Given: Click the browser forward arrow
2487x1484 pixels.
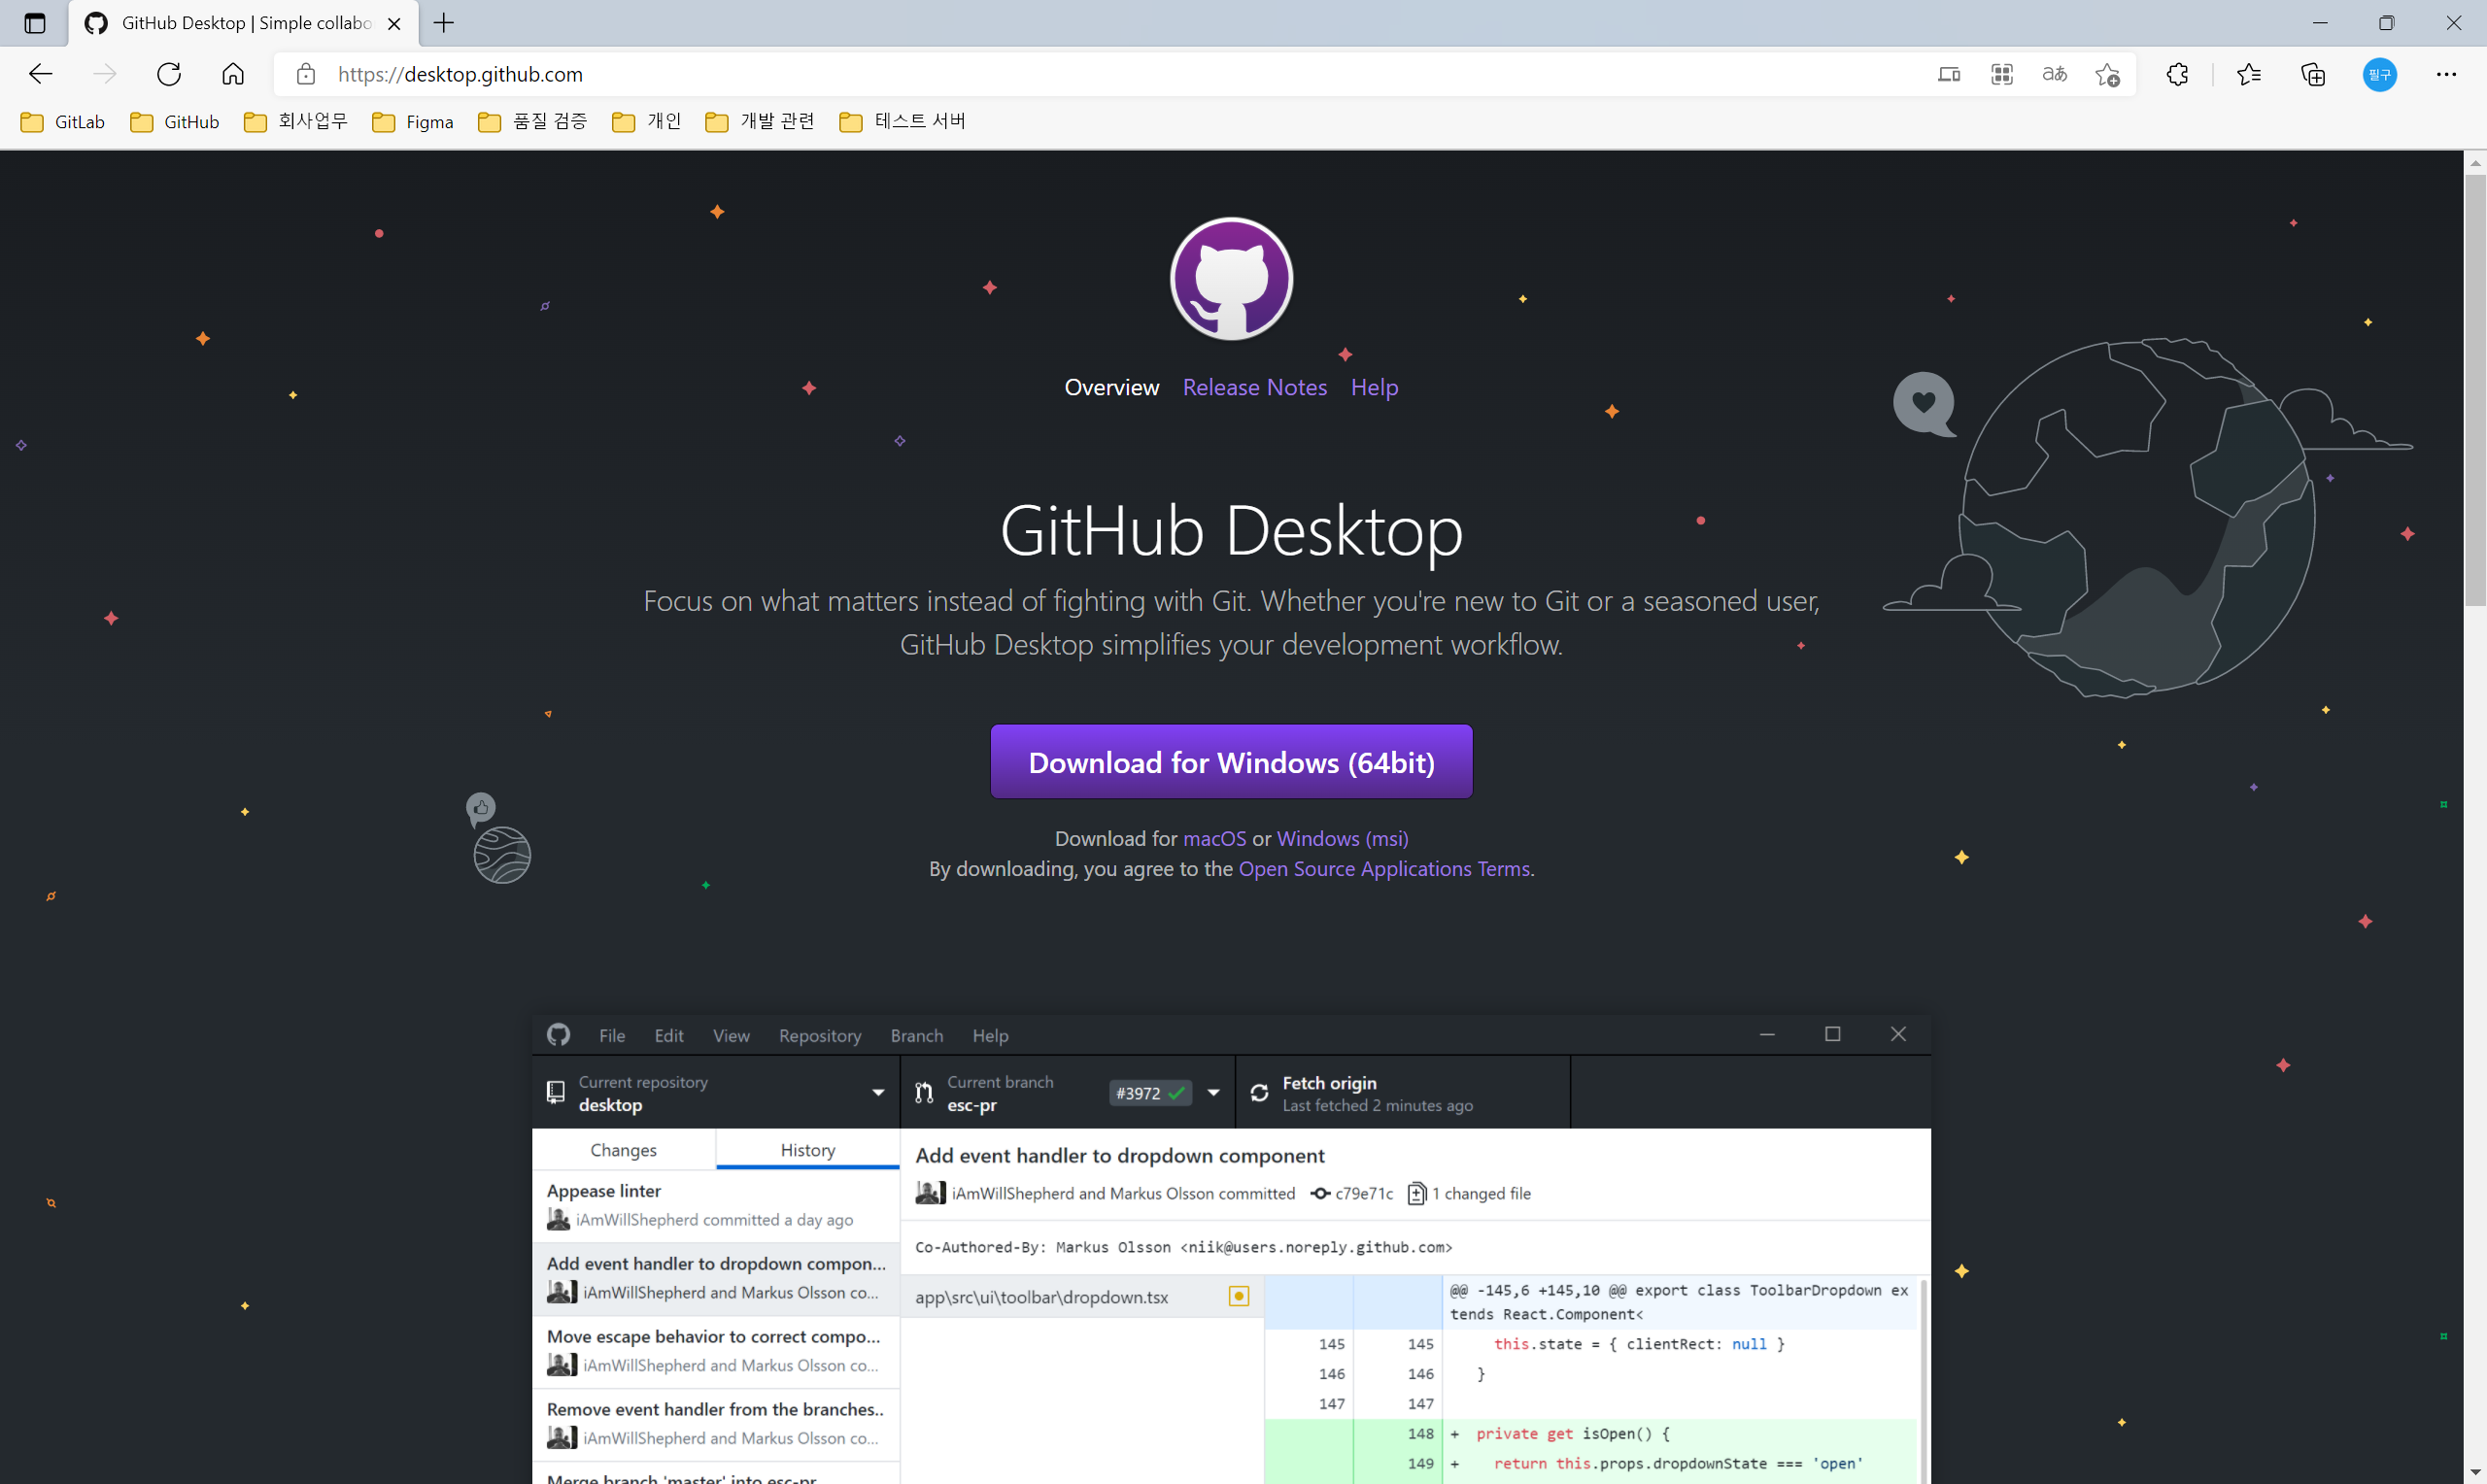Looking at the screenshot, I should (x=104, y=74).
